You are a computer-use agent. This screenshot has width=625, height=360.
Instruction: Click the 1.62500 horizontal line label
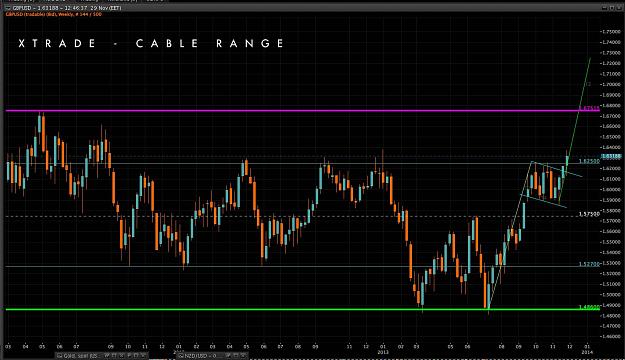589,161
